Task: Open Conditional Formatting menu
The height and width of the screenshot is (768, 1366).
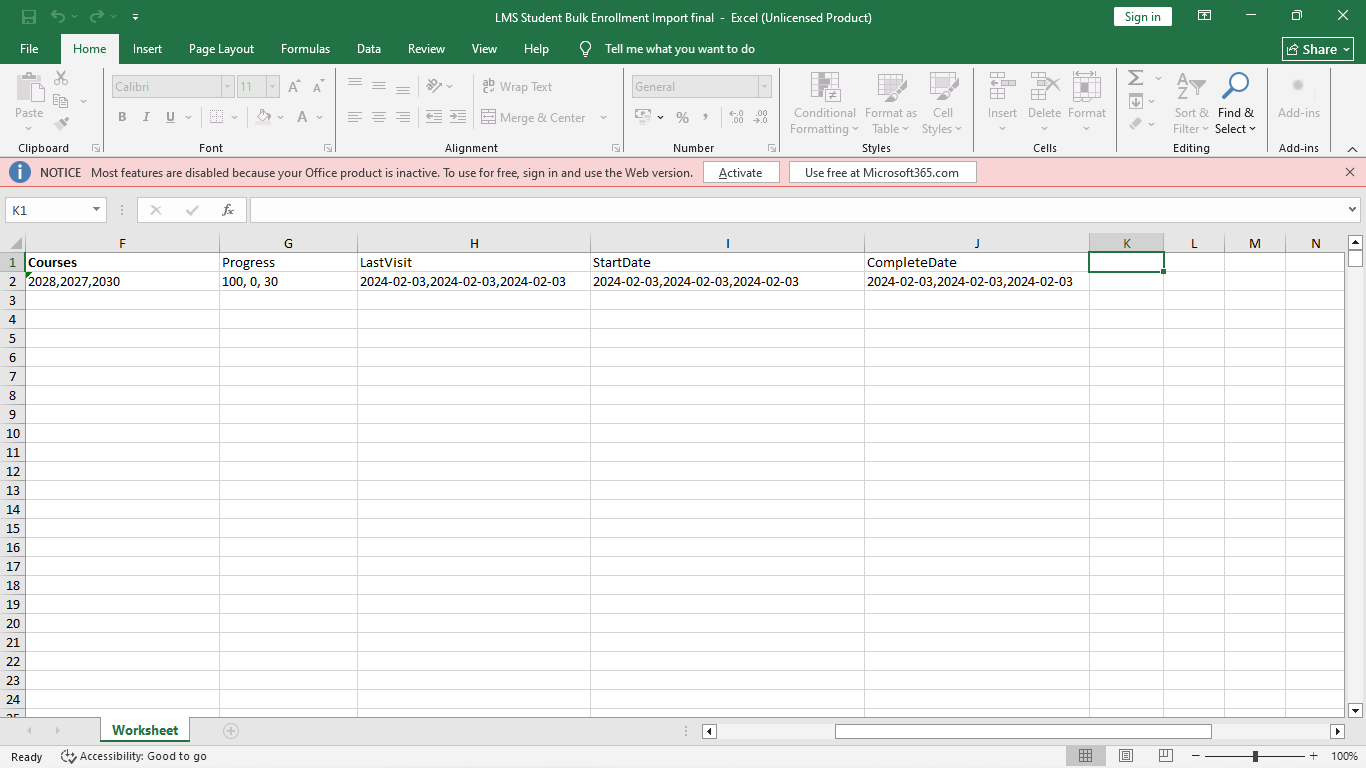Action: (x=824, y=104)
